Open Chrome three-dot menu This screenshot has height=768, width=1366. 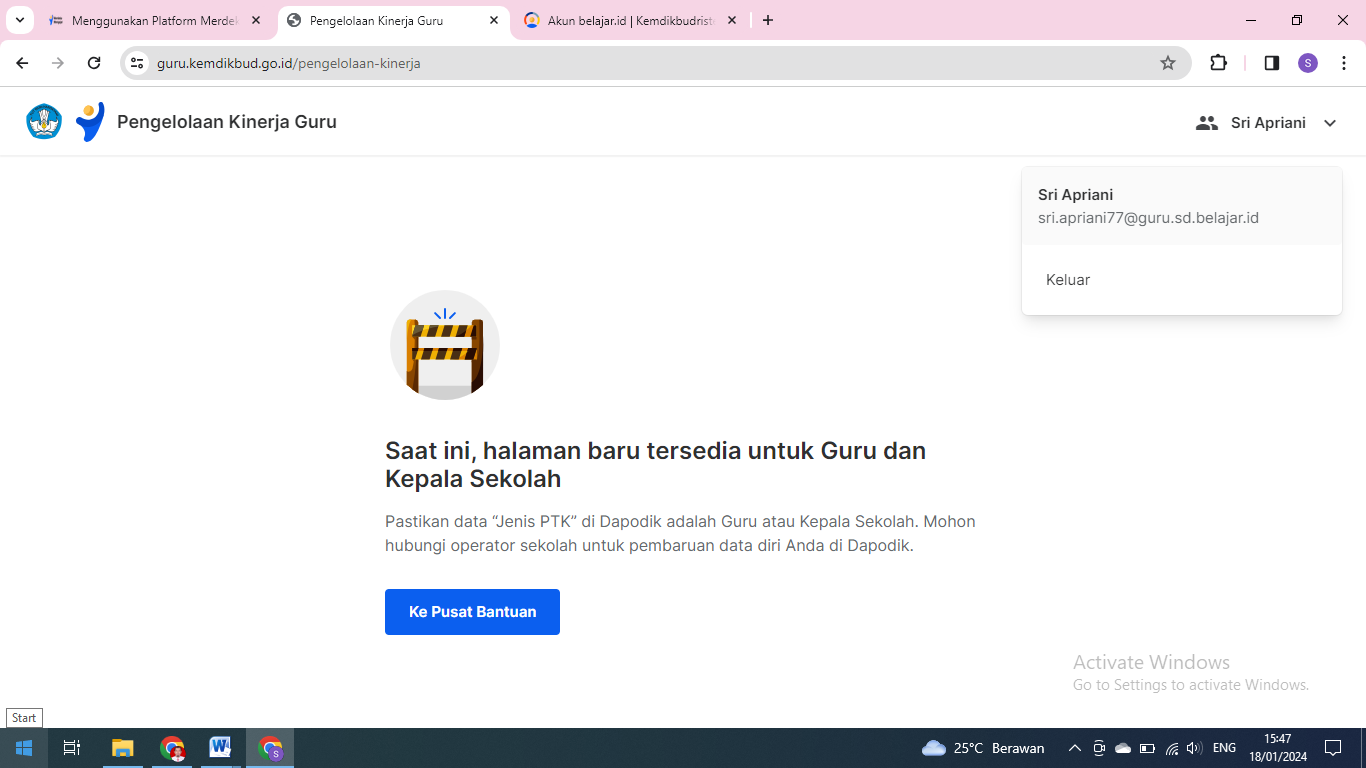[1344, 63]
